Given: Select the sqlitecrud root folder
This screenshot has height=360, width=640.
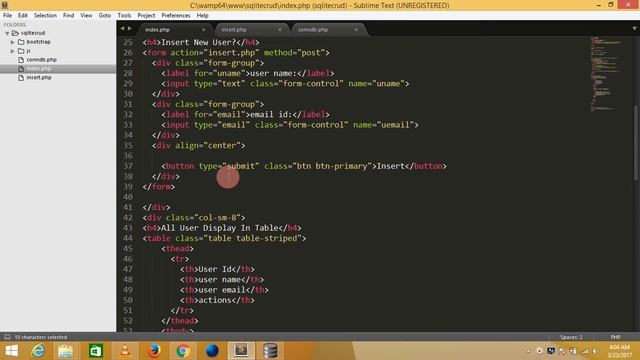Looking at the screenshot, I should coord(33,33).
